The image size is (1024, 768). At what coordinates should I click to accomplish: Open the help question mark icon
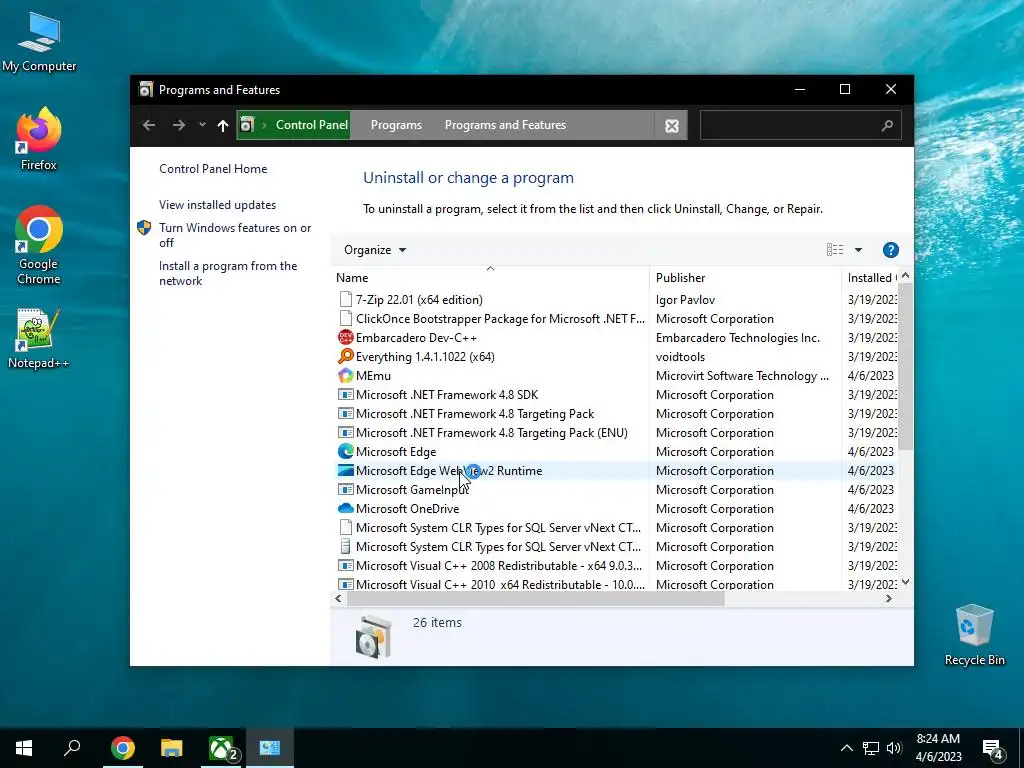click(x=890, y=250)
